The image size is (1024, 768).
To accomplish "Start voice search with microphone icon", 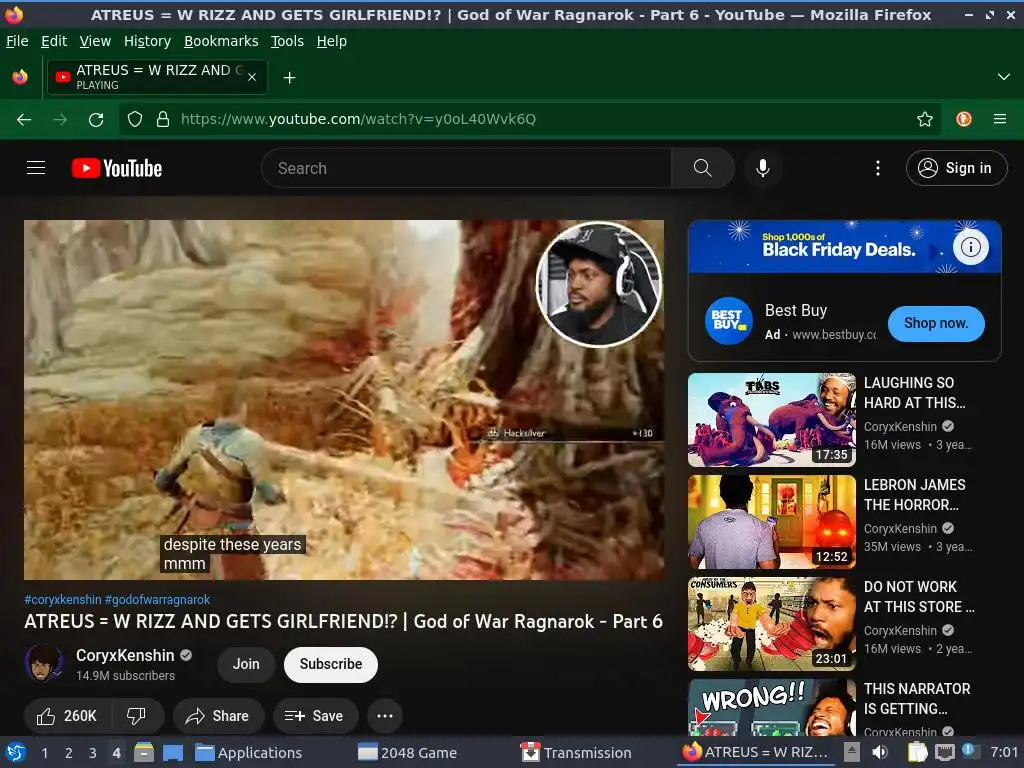I will 762,168.
